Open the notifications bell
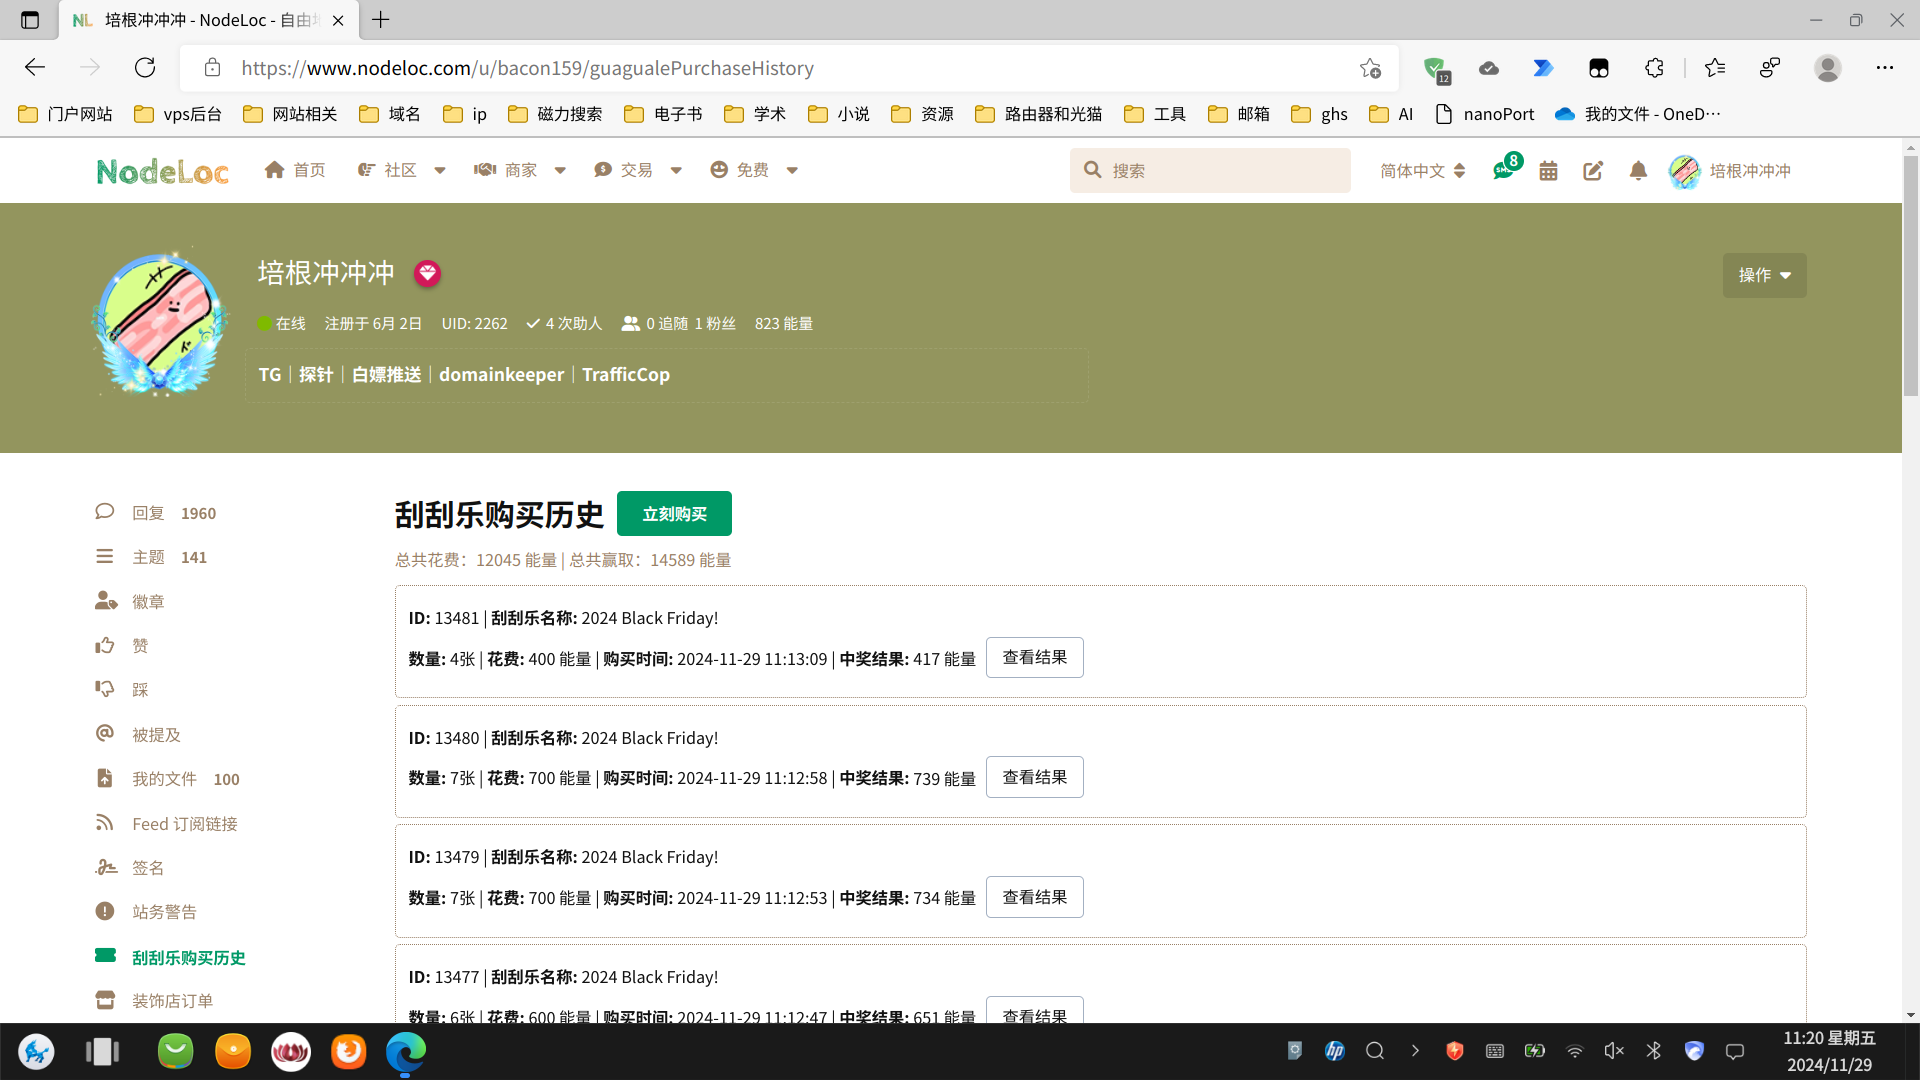The height and width of the screenshot is (1080, 1920). [1638, 171]
